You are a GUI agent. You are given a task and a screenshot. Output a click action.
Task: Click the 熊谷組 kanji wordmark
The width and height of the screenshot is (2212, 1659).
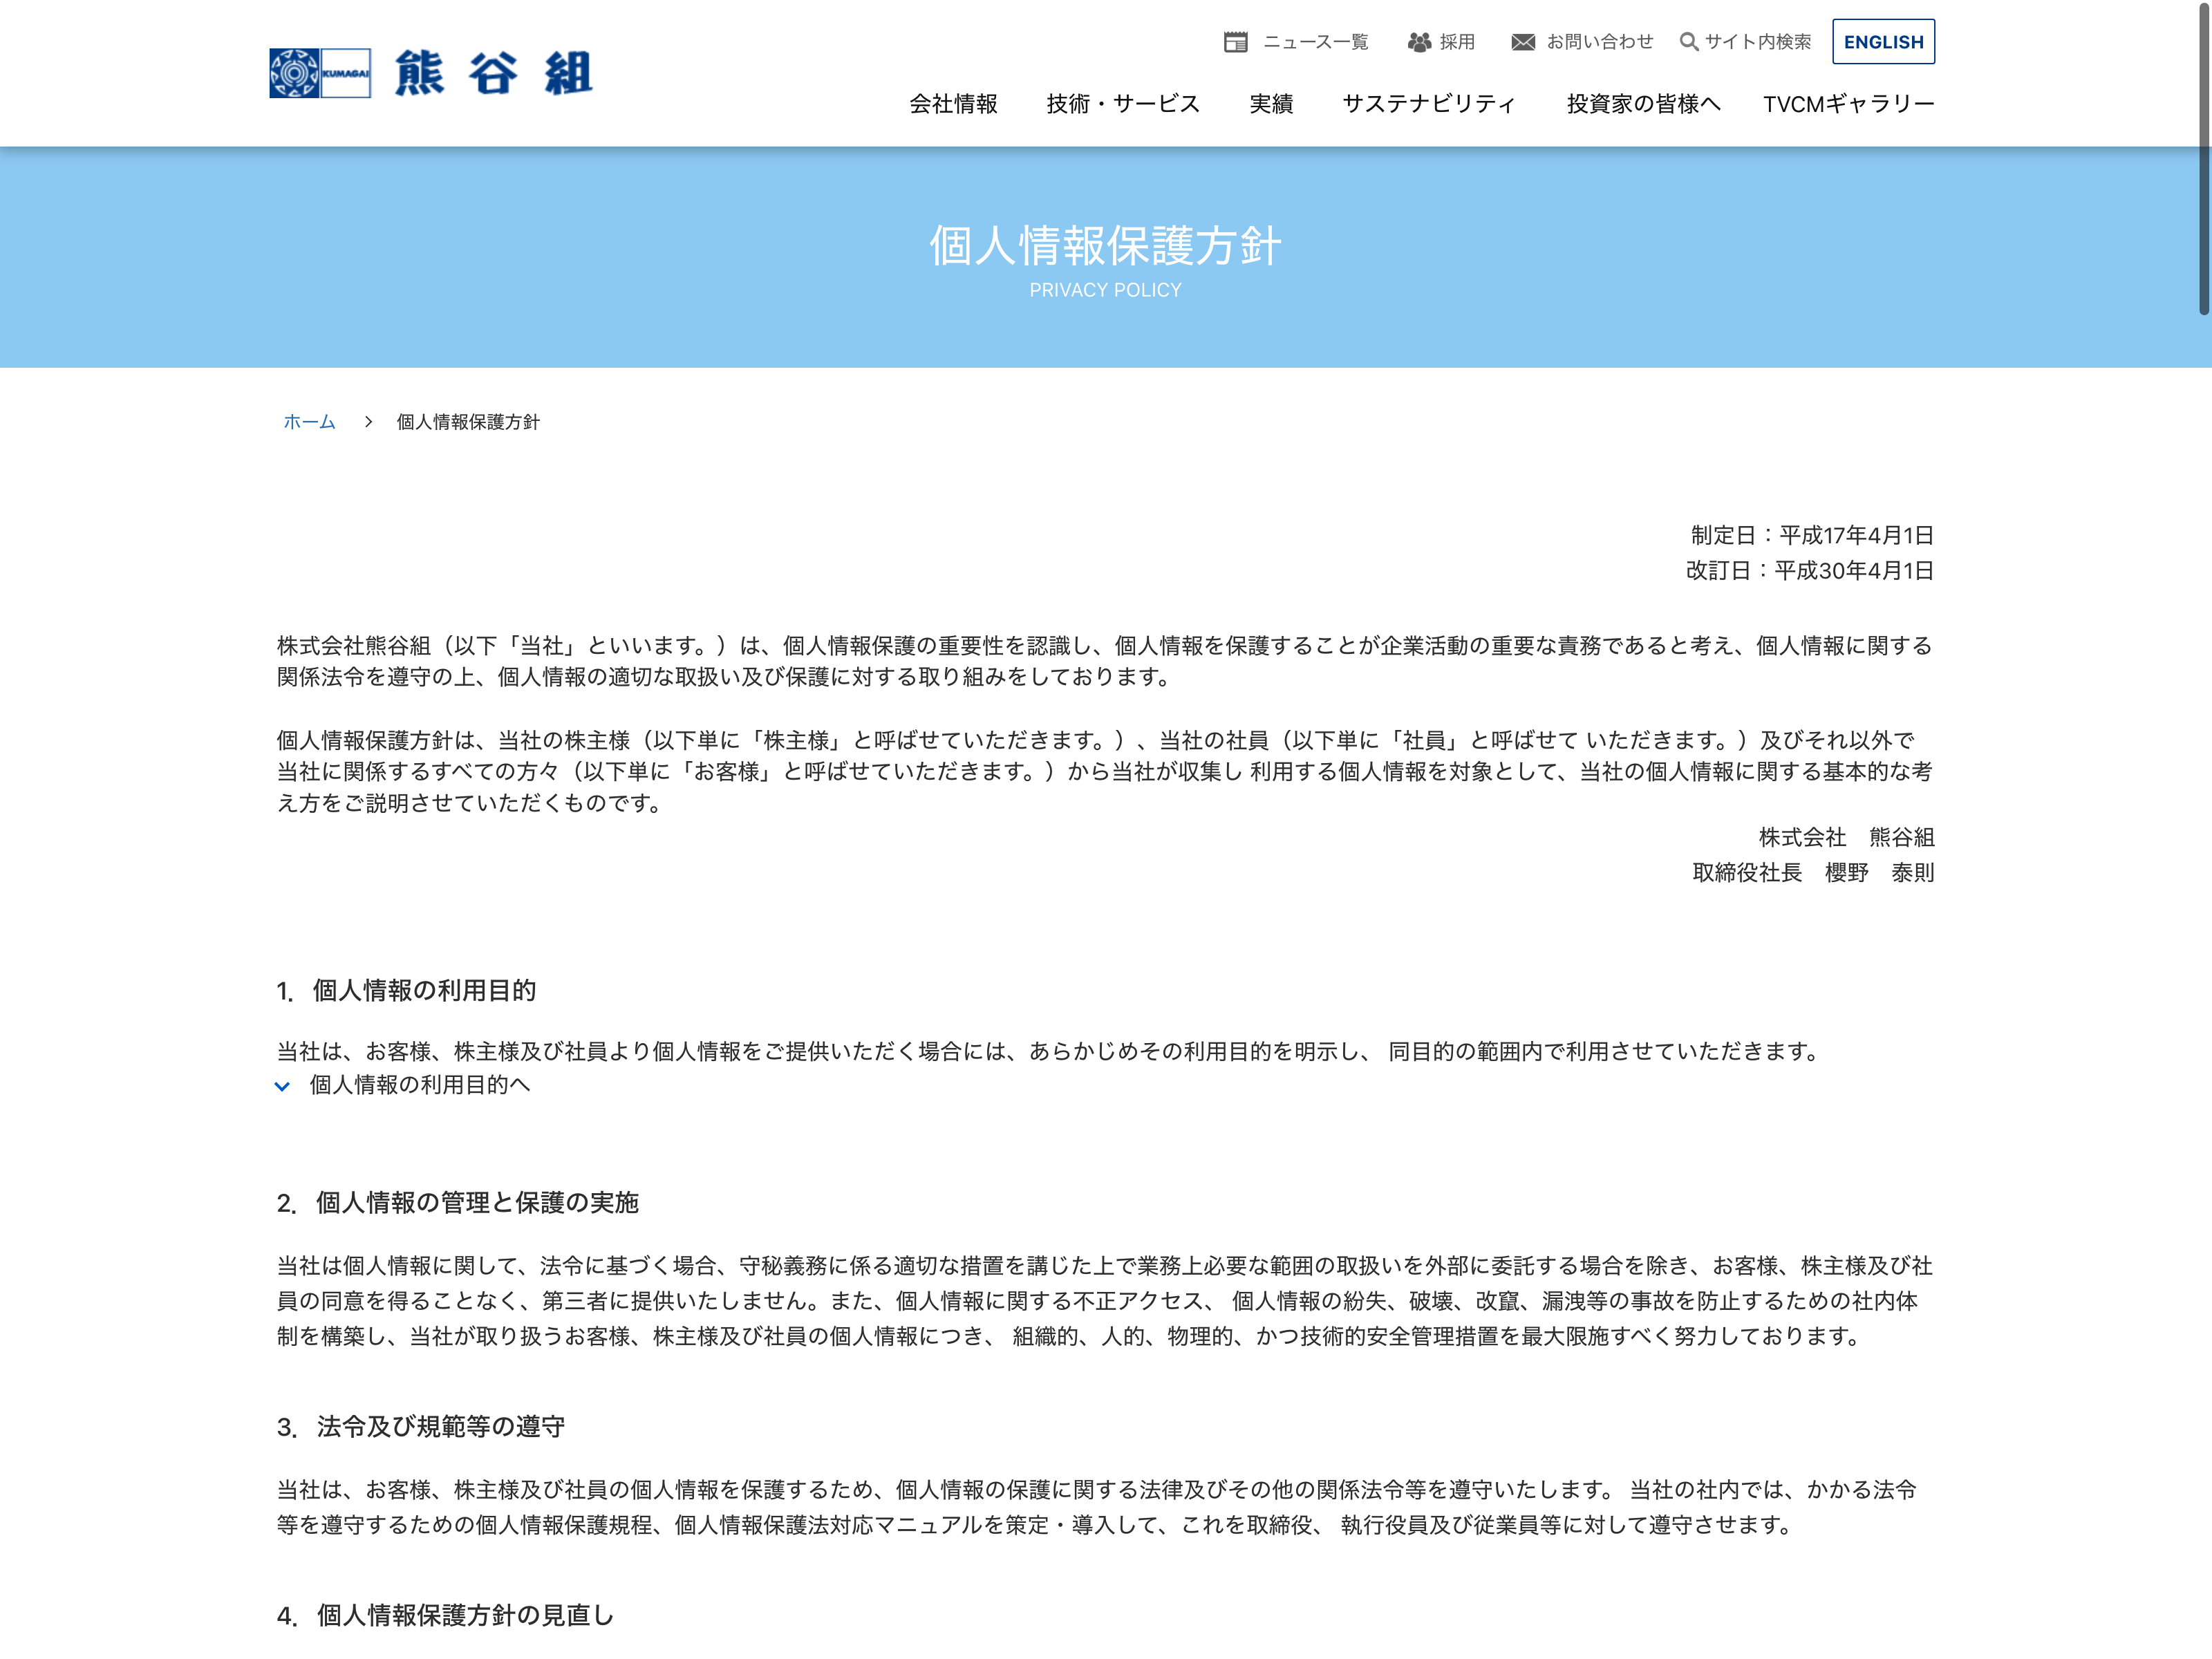493,73
